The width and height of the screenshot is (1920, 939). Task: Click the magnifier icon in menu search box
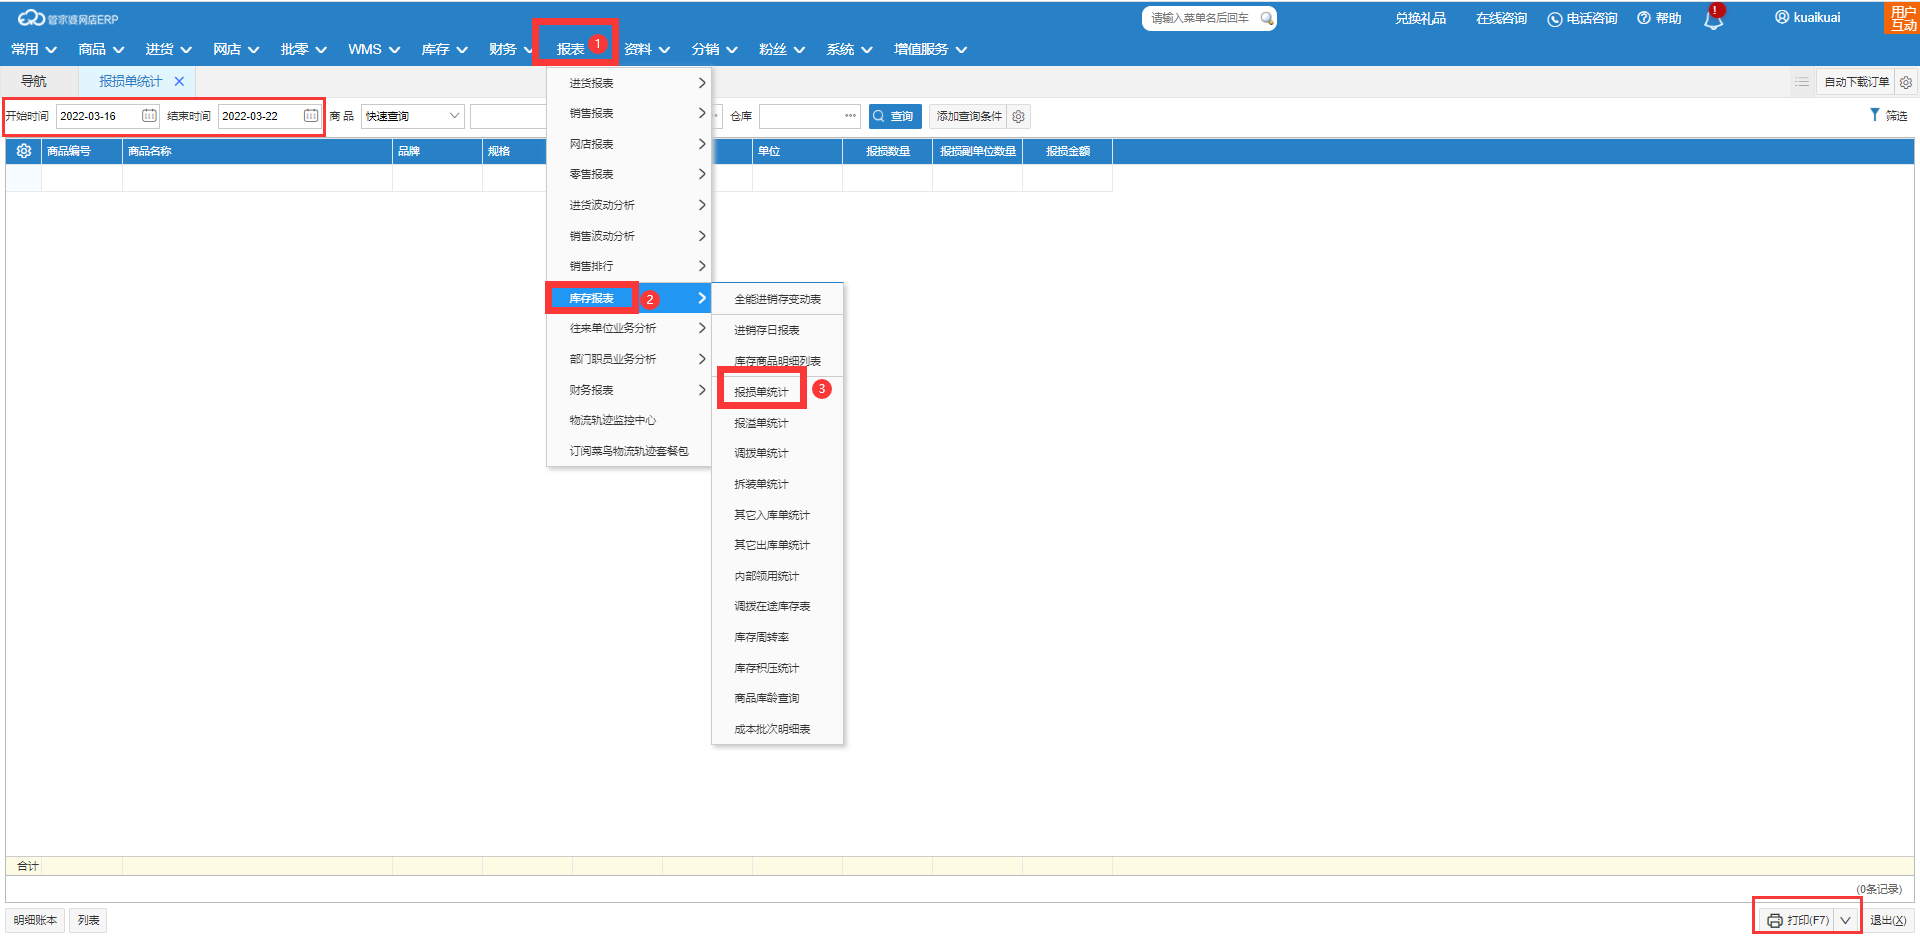coord(1266,18)
